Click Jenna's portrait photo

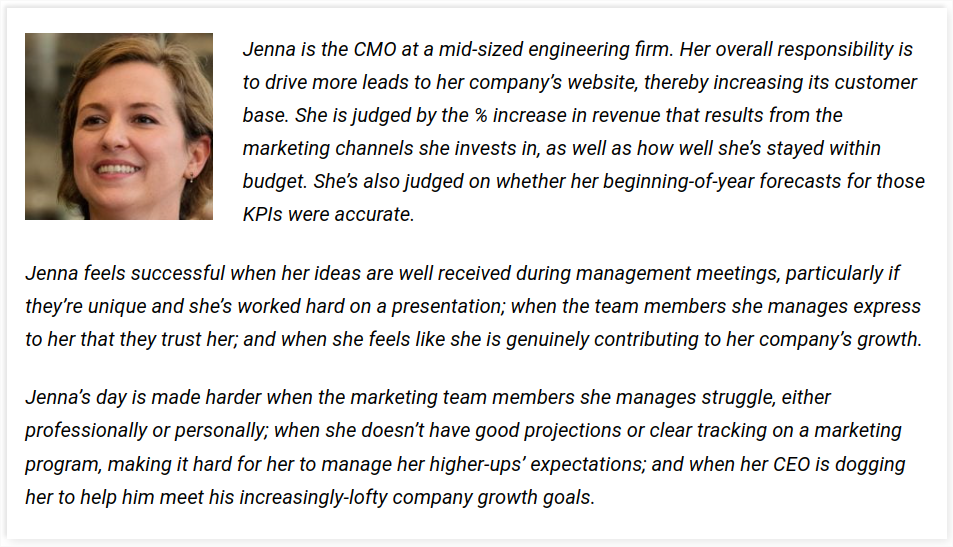click(x=119, y=126)
